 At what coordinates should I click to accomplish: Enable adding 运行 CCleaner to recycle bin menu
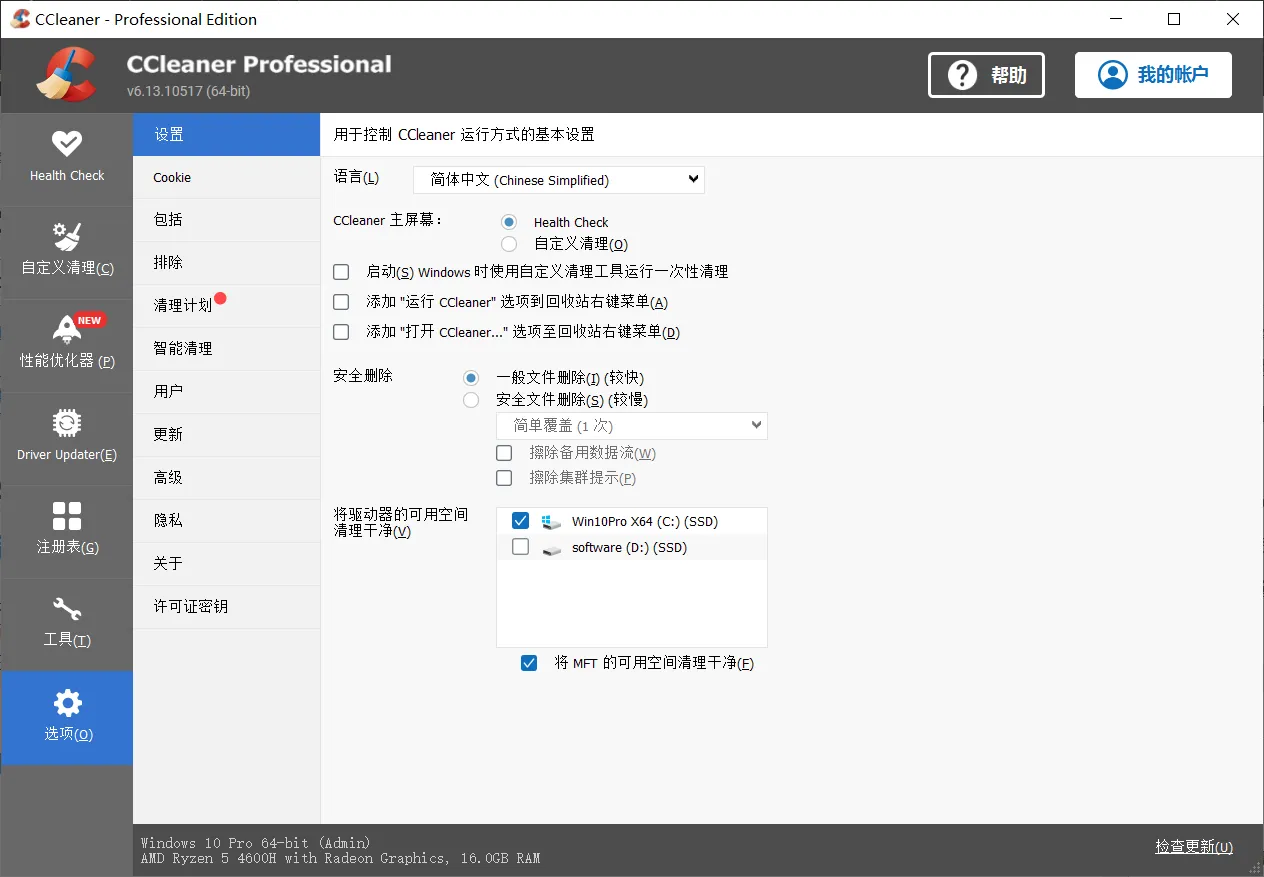(341, 301)
